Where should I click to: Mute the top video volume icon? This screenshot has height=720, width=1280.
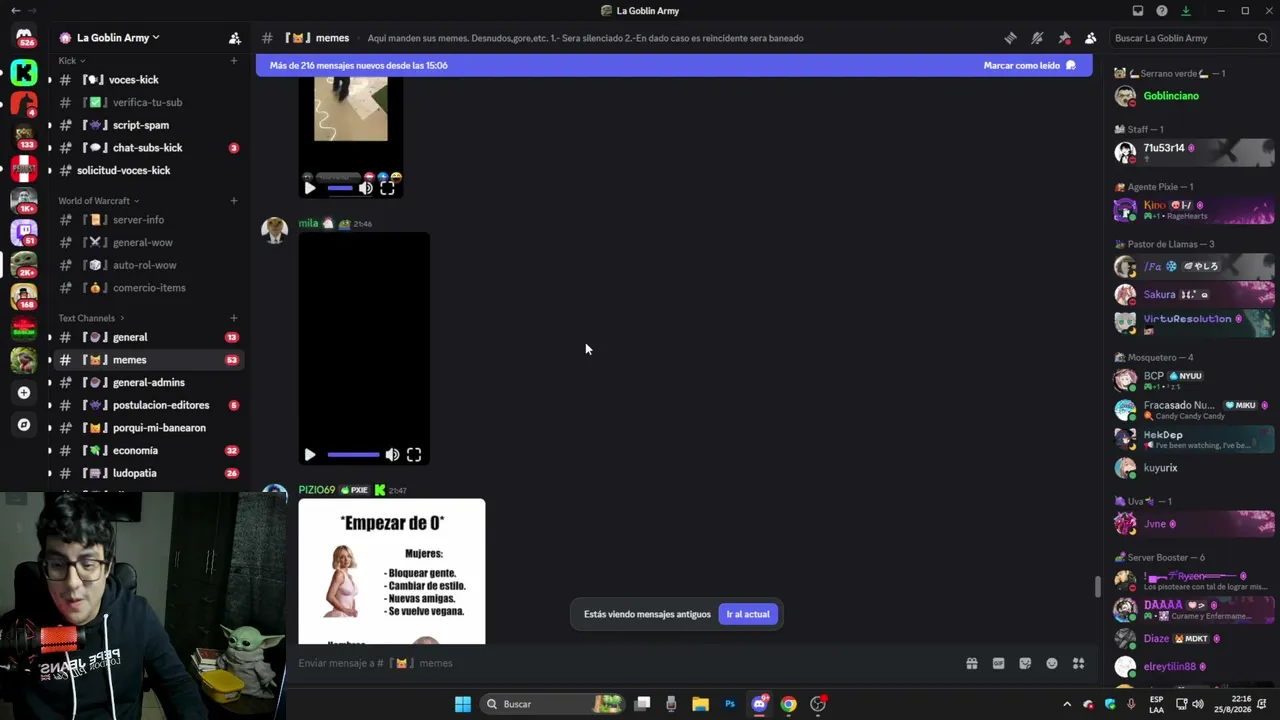point(366,188)
